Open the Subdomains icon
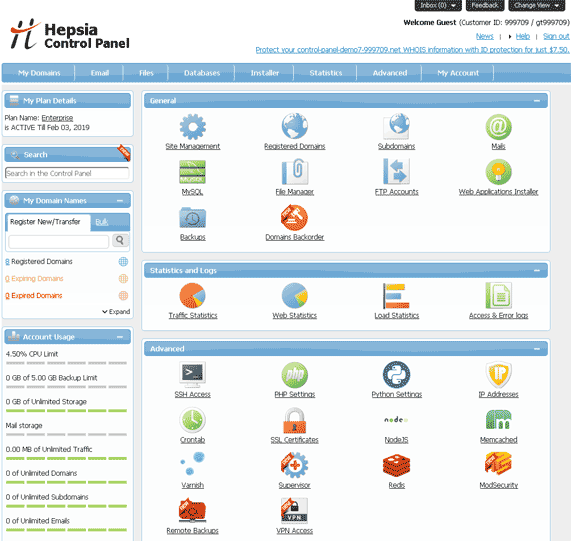 tap(397, 126)
